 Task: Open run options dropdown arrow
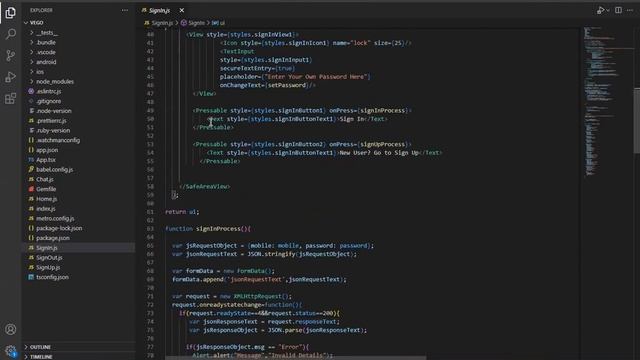click(608, 10)
